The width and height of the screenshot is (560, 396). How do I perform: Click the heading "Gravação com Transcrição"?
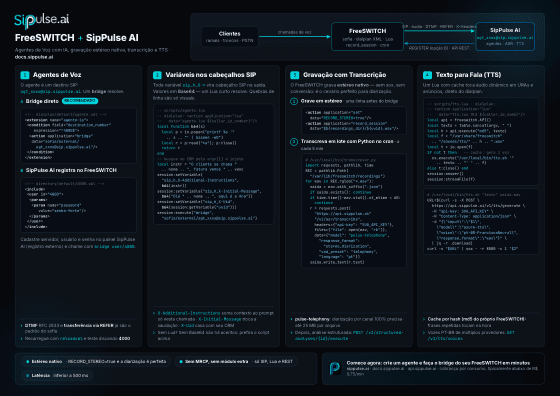[344, 75]
